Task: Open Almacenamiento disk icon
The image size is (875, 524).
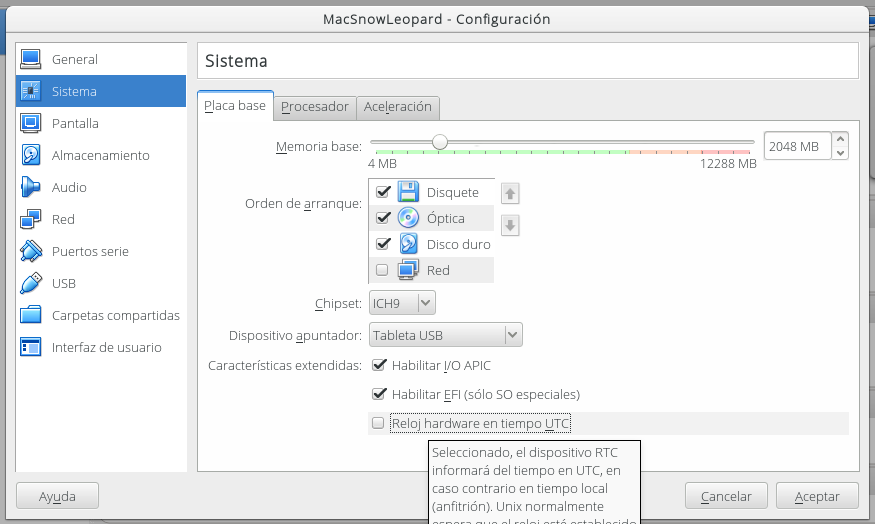Action: [31, 155]
